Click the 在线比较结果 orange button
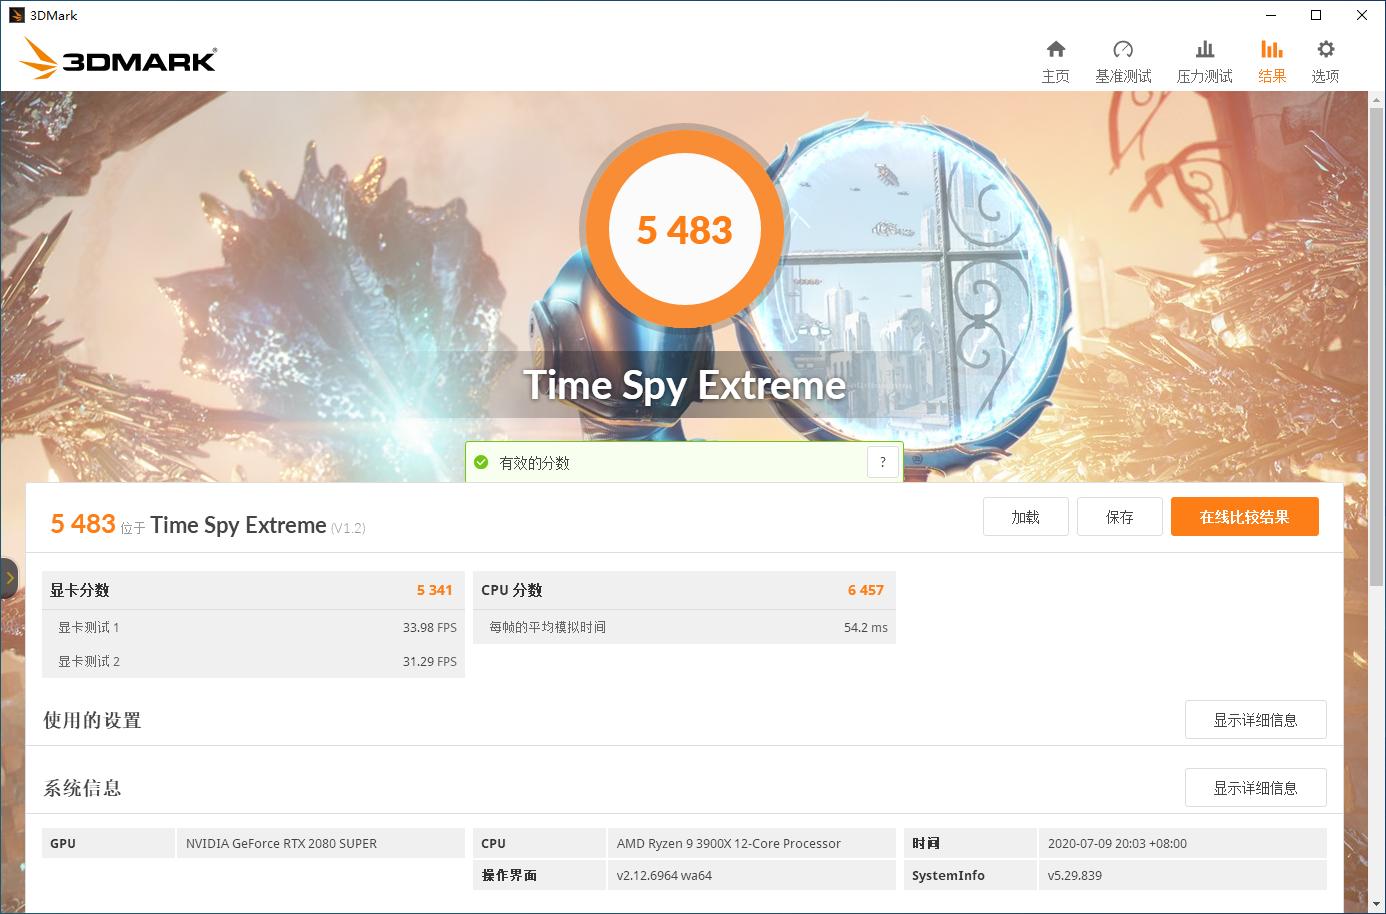1386x914 pixels. (1244, 516)
